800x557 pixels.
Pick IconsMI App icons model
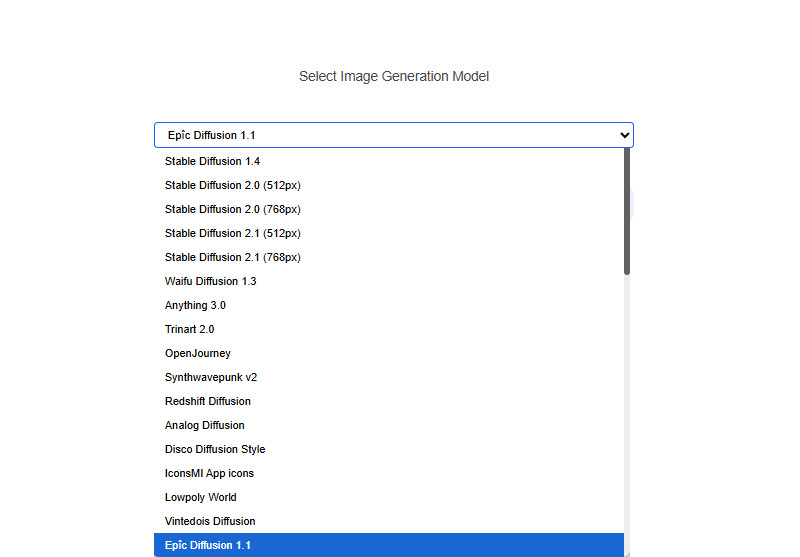pos(389,473)
